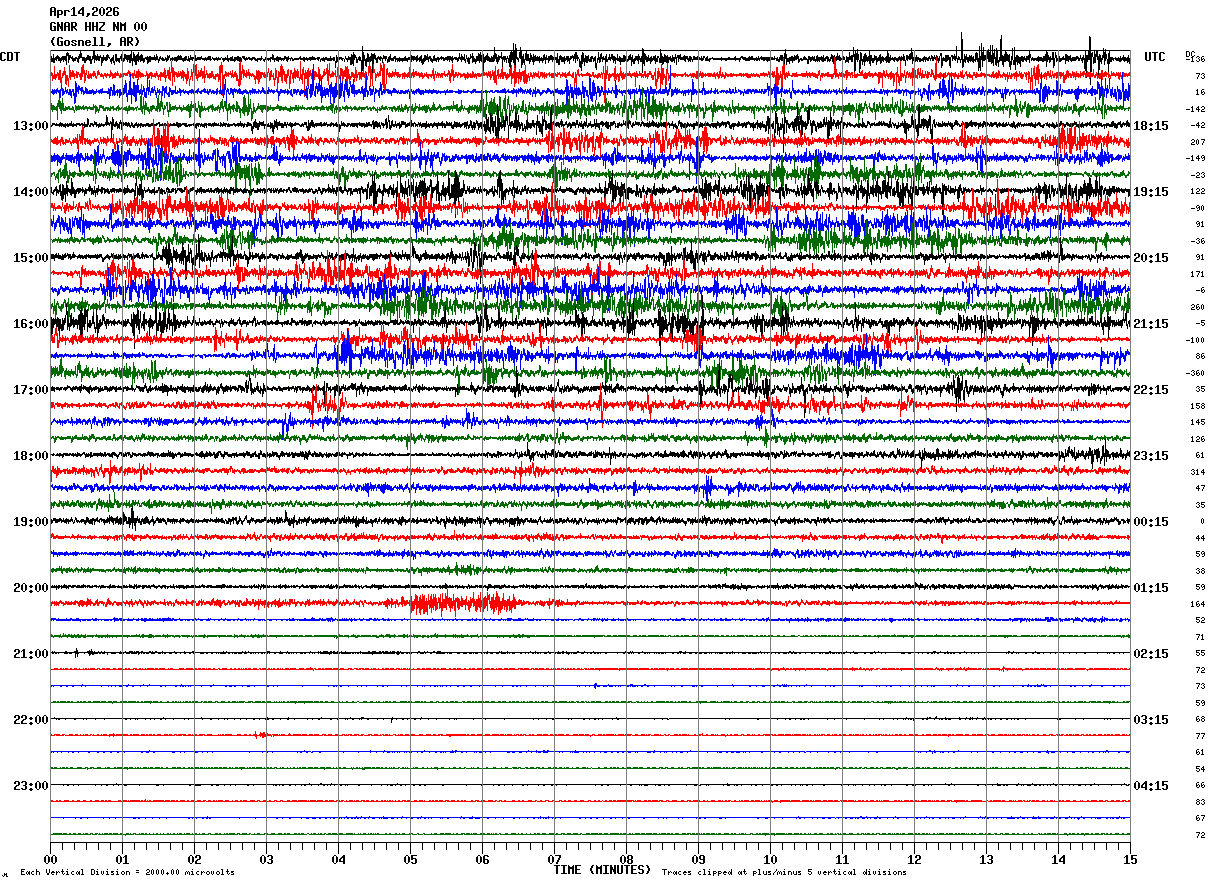Click minute tick label 07 on time axis
The image size is (1210, 886).
tap(554, 860)
